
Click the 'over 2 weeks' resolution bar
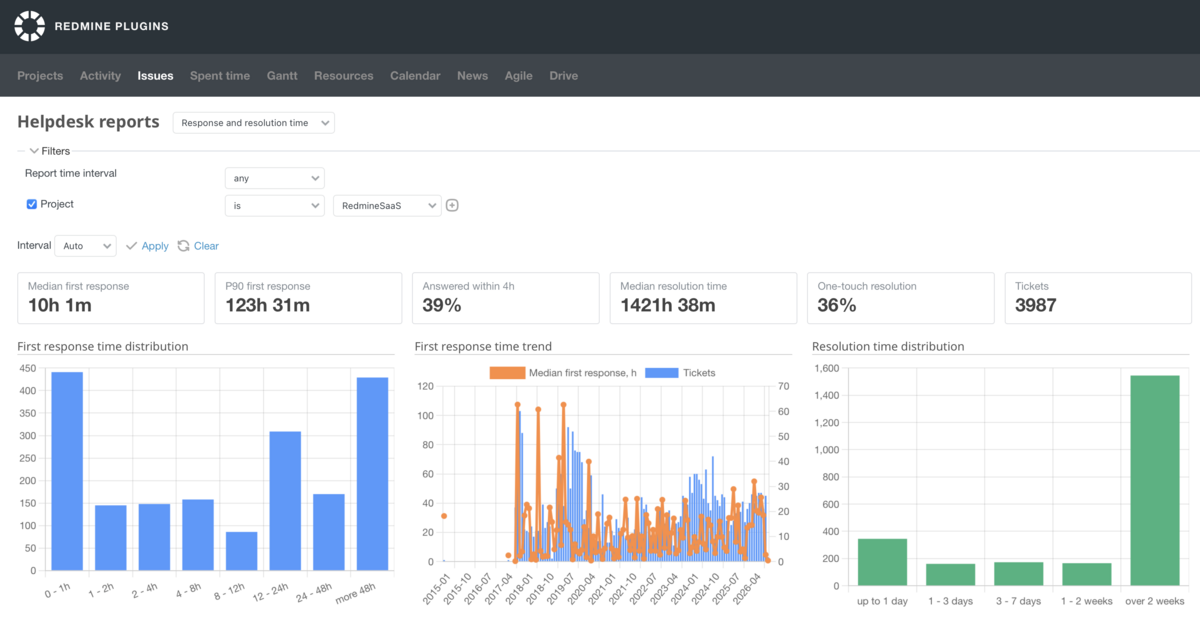1155,481
